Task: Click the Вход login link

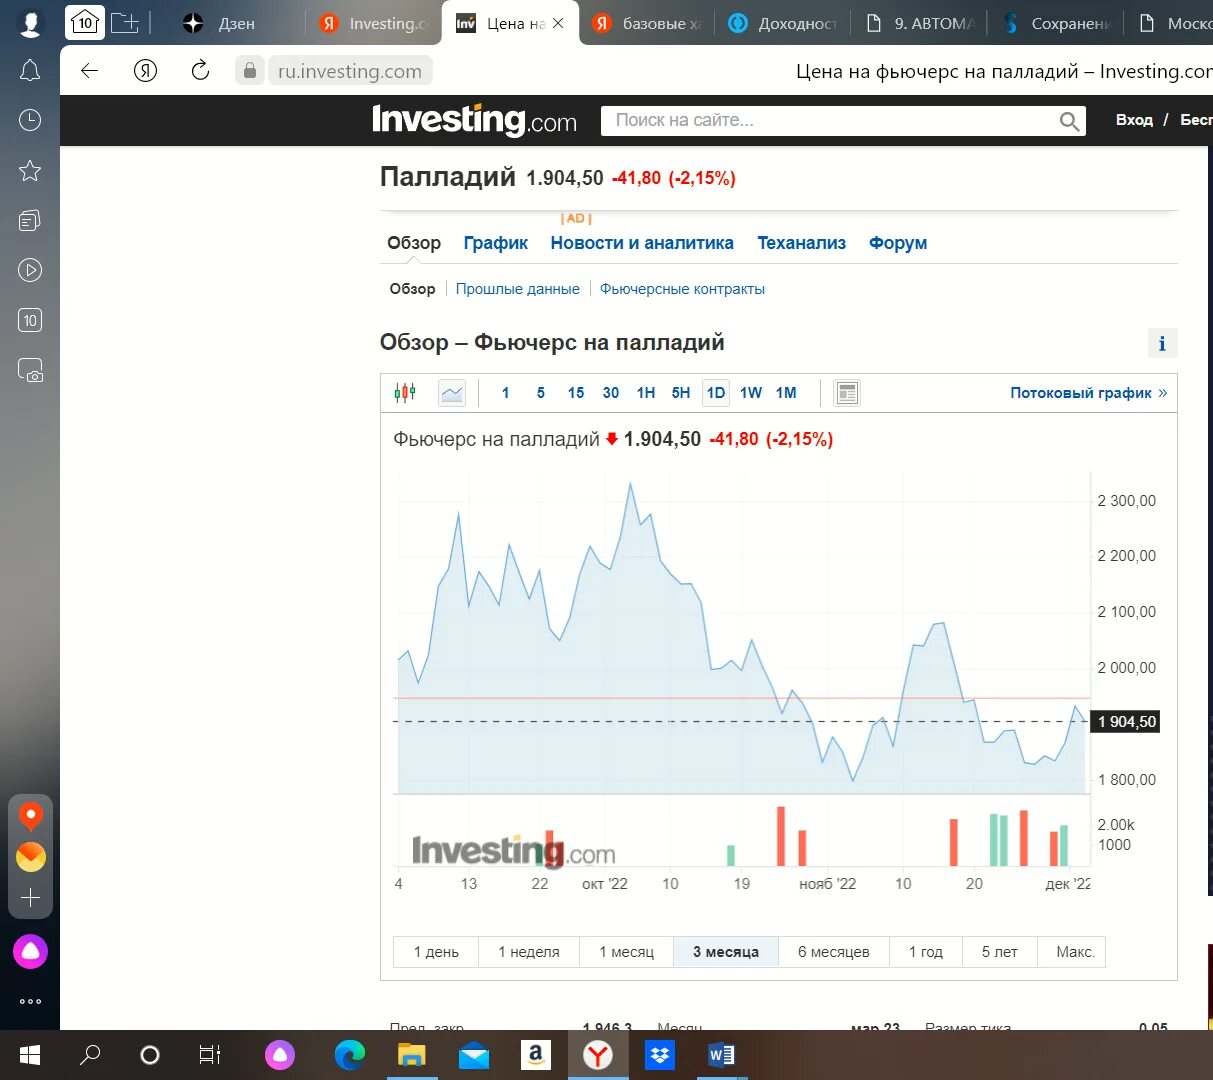Action: 1134,120
